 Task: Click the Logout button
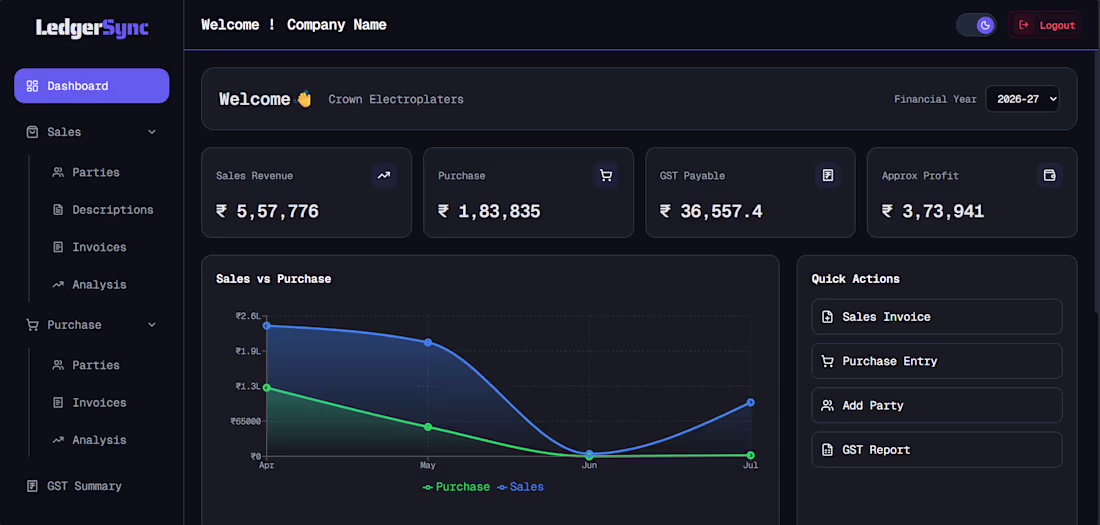point(1045,25)
